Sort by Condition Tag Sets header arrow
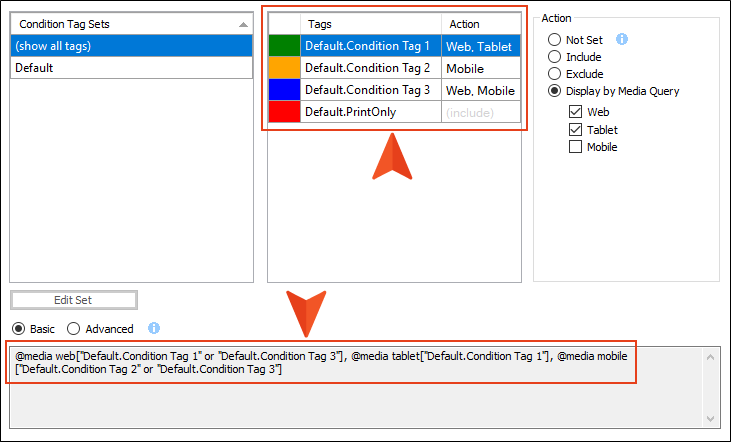The height and width of the screenshot is (442, 731). point(243,24)
